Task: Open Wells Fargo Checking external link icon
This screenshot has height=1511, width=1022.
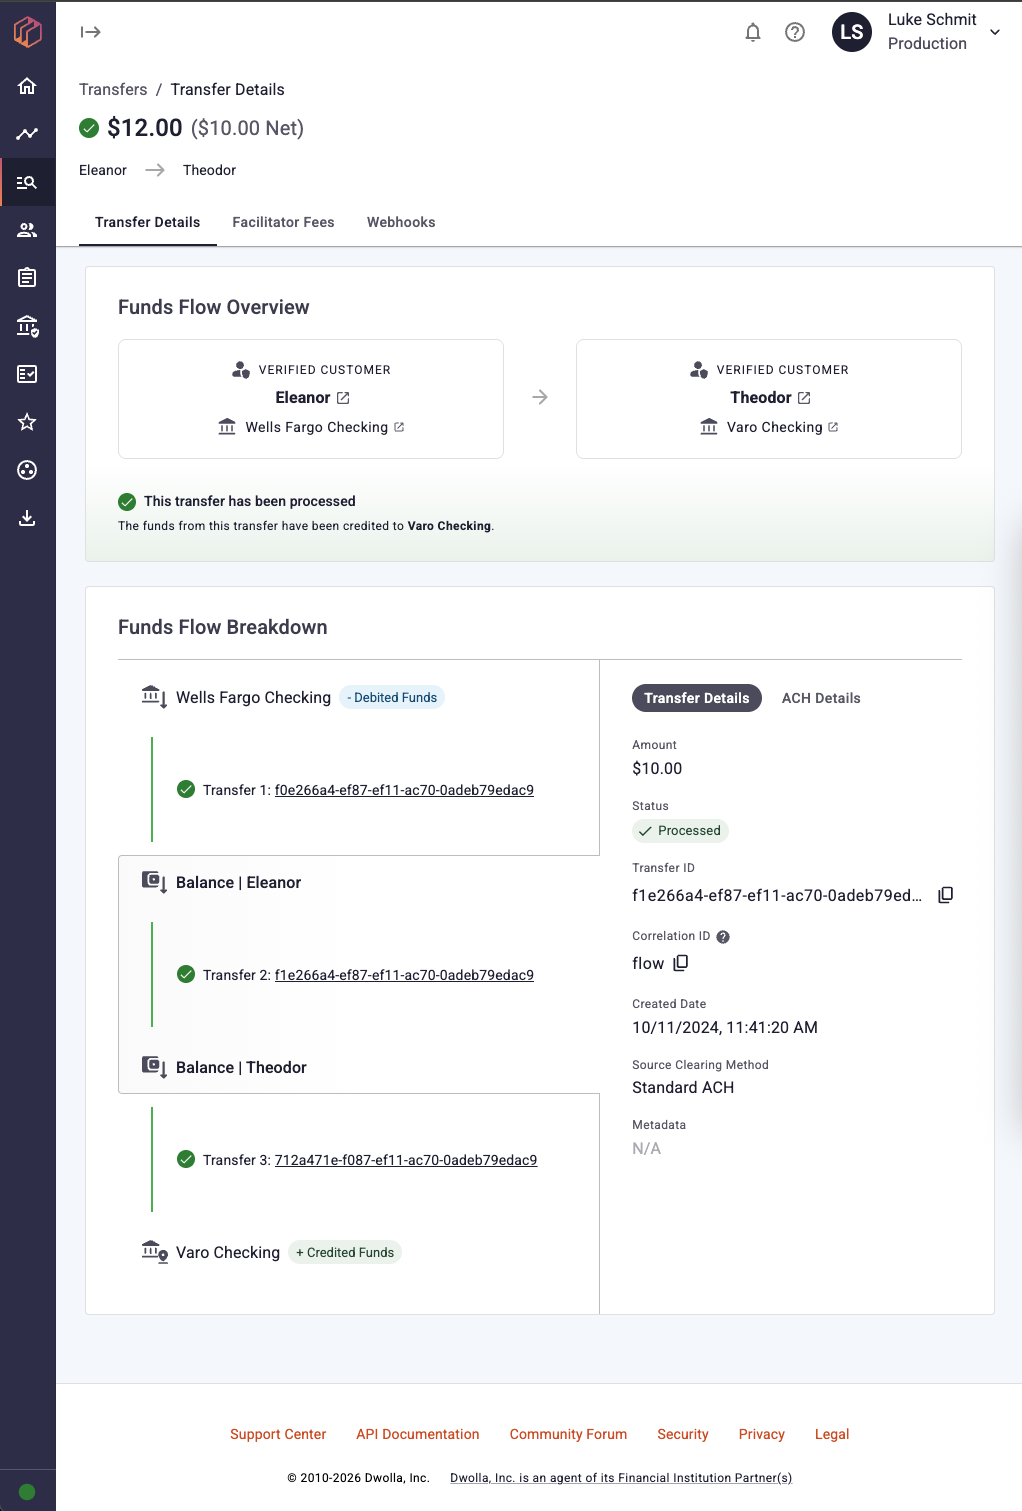Action: pyautogui.click(x=399, y=427)
